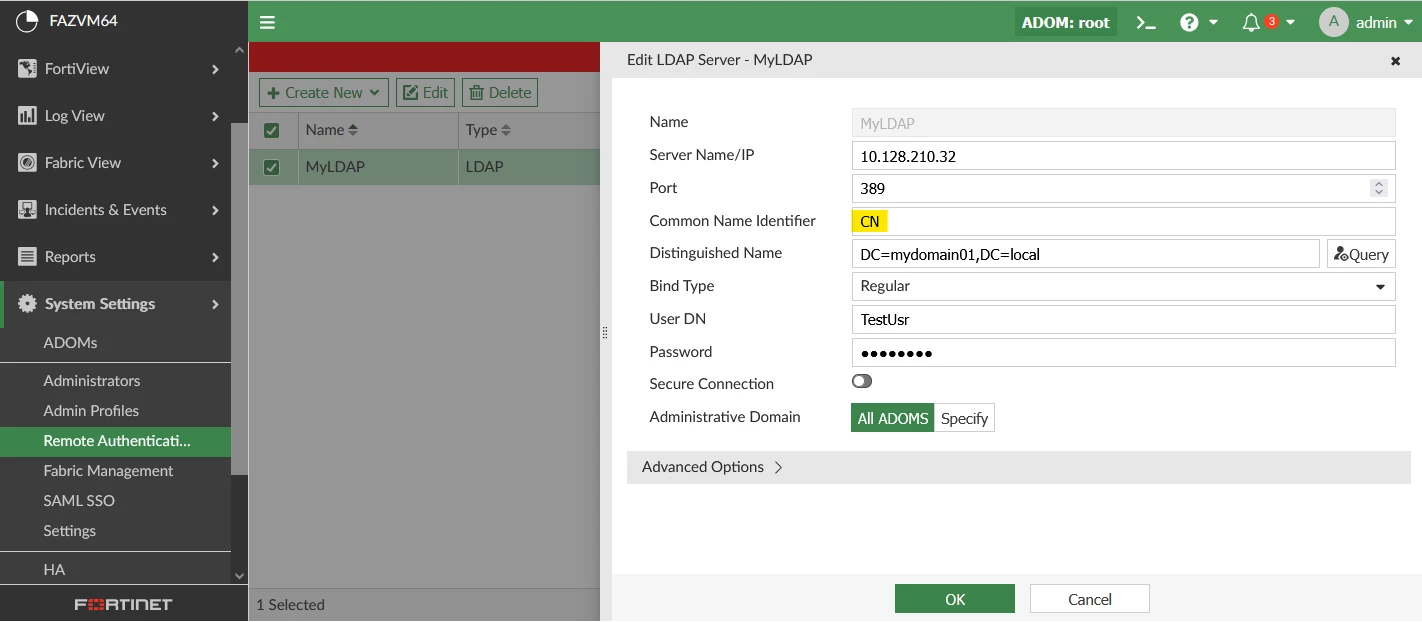Image resolution: width=1422 pixels, height=622 pixels.
Task: Open the notifications bell icon
Action: tap(1251, 22)
